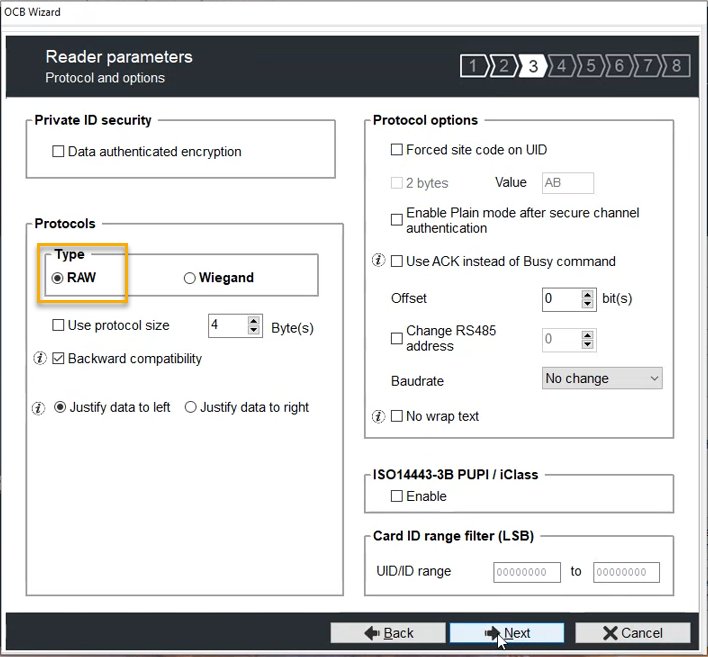Screen dimensions: 708x657
Task: Jump to wizard step 8
Action: [677, 67]
